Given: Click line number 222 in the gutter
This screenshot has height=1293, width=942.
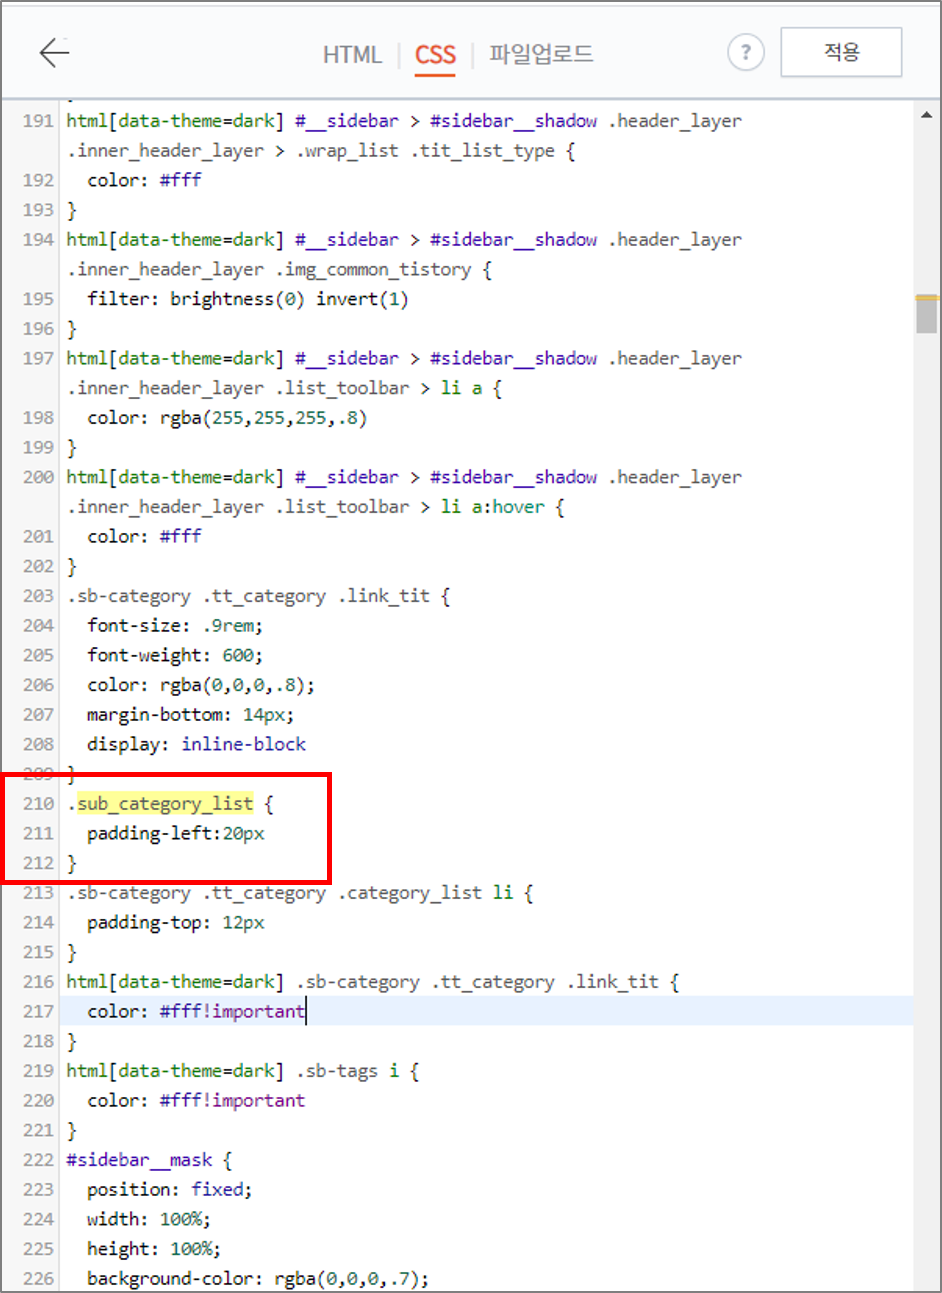Looking at the screenshot, I should (x=38, y=1160).
